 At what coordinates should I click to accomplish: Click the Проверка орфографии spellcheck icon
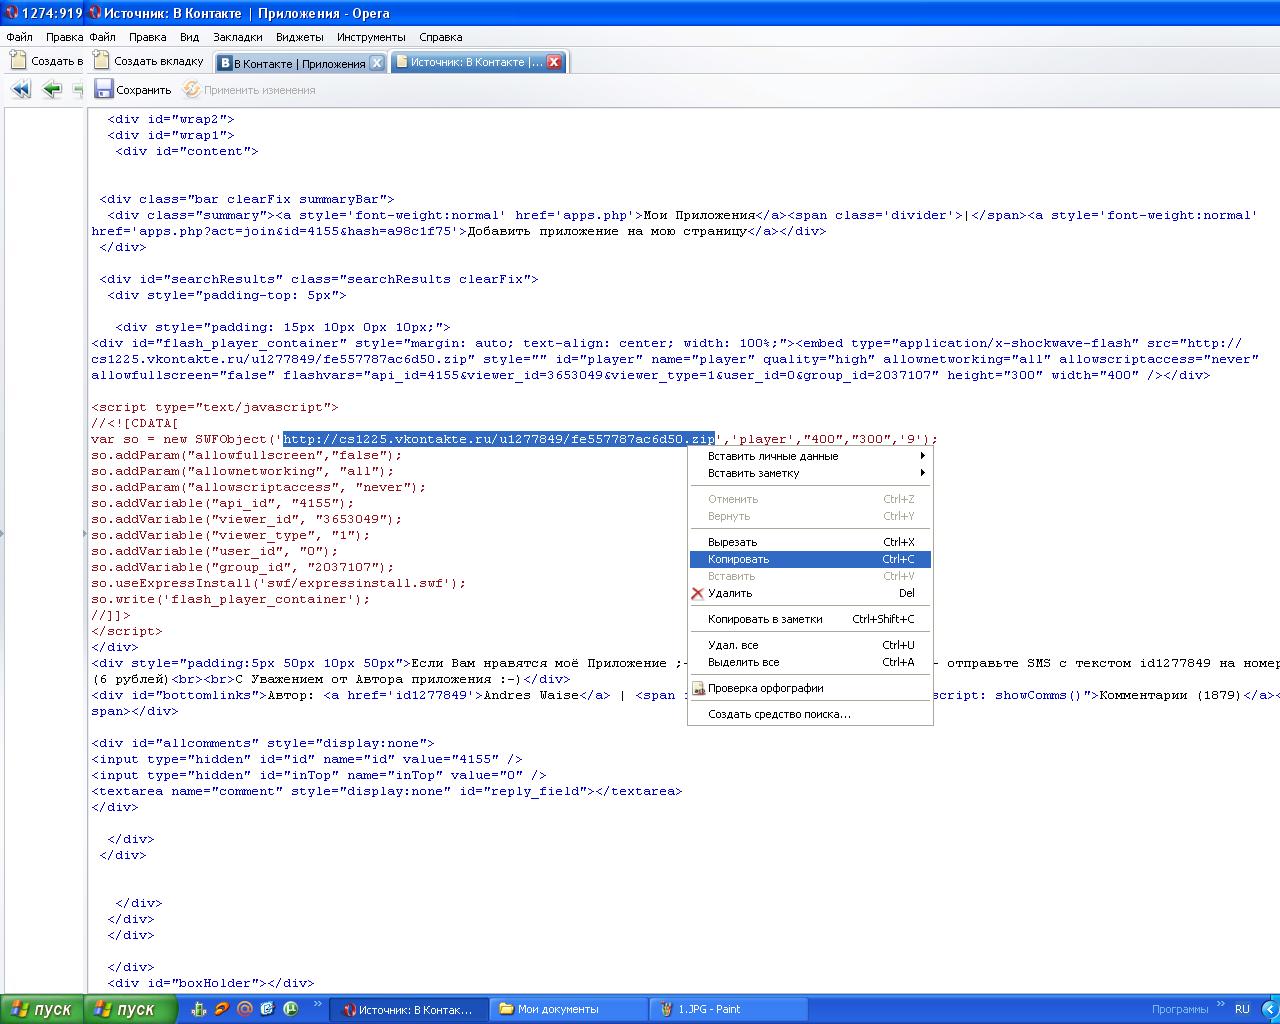click(698, 688)
